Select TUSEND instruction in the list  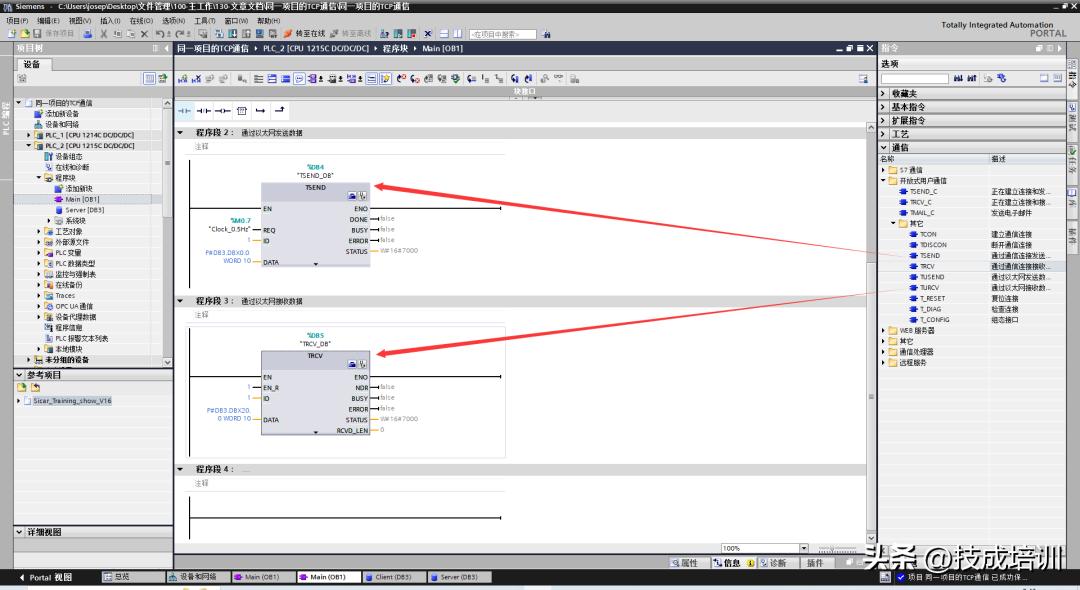click(x=932, y=277)
